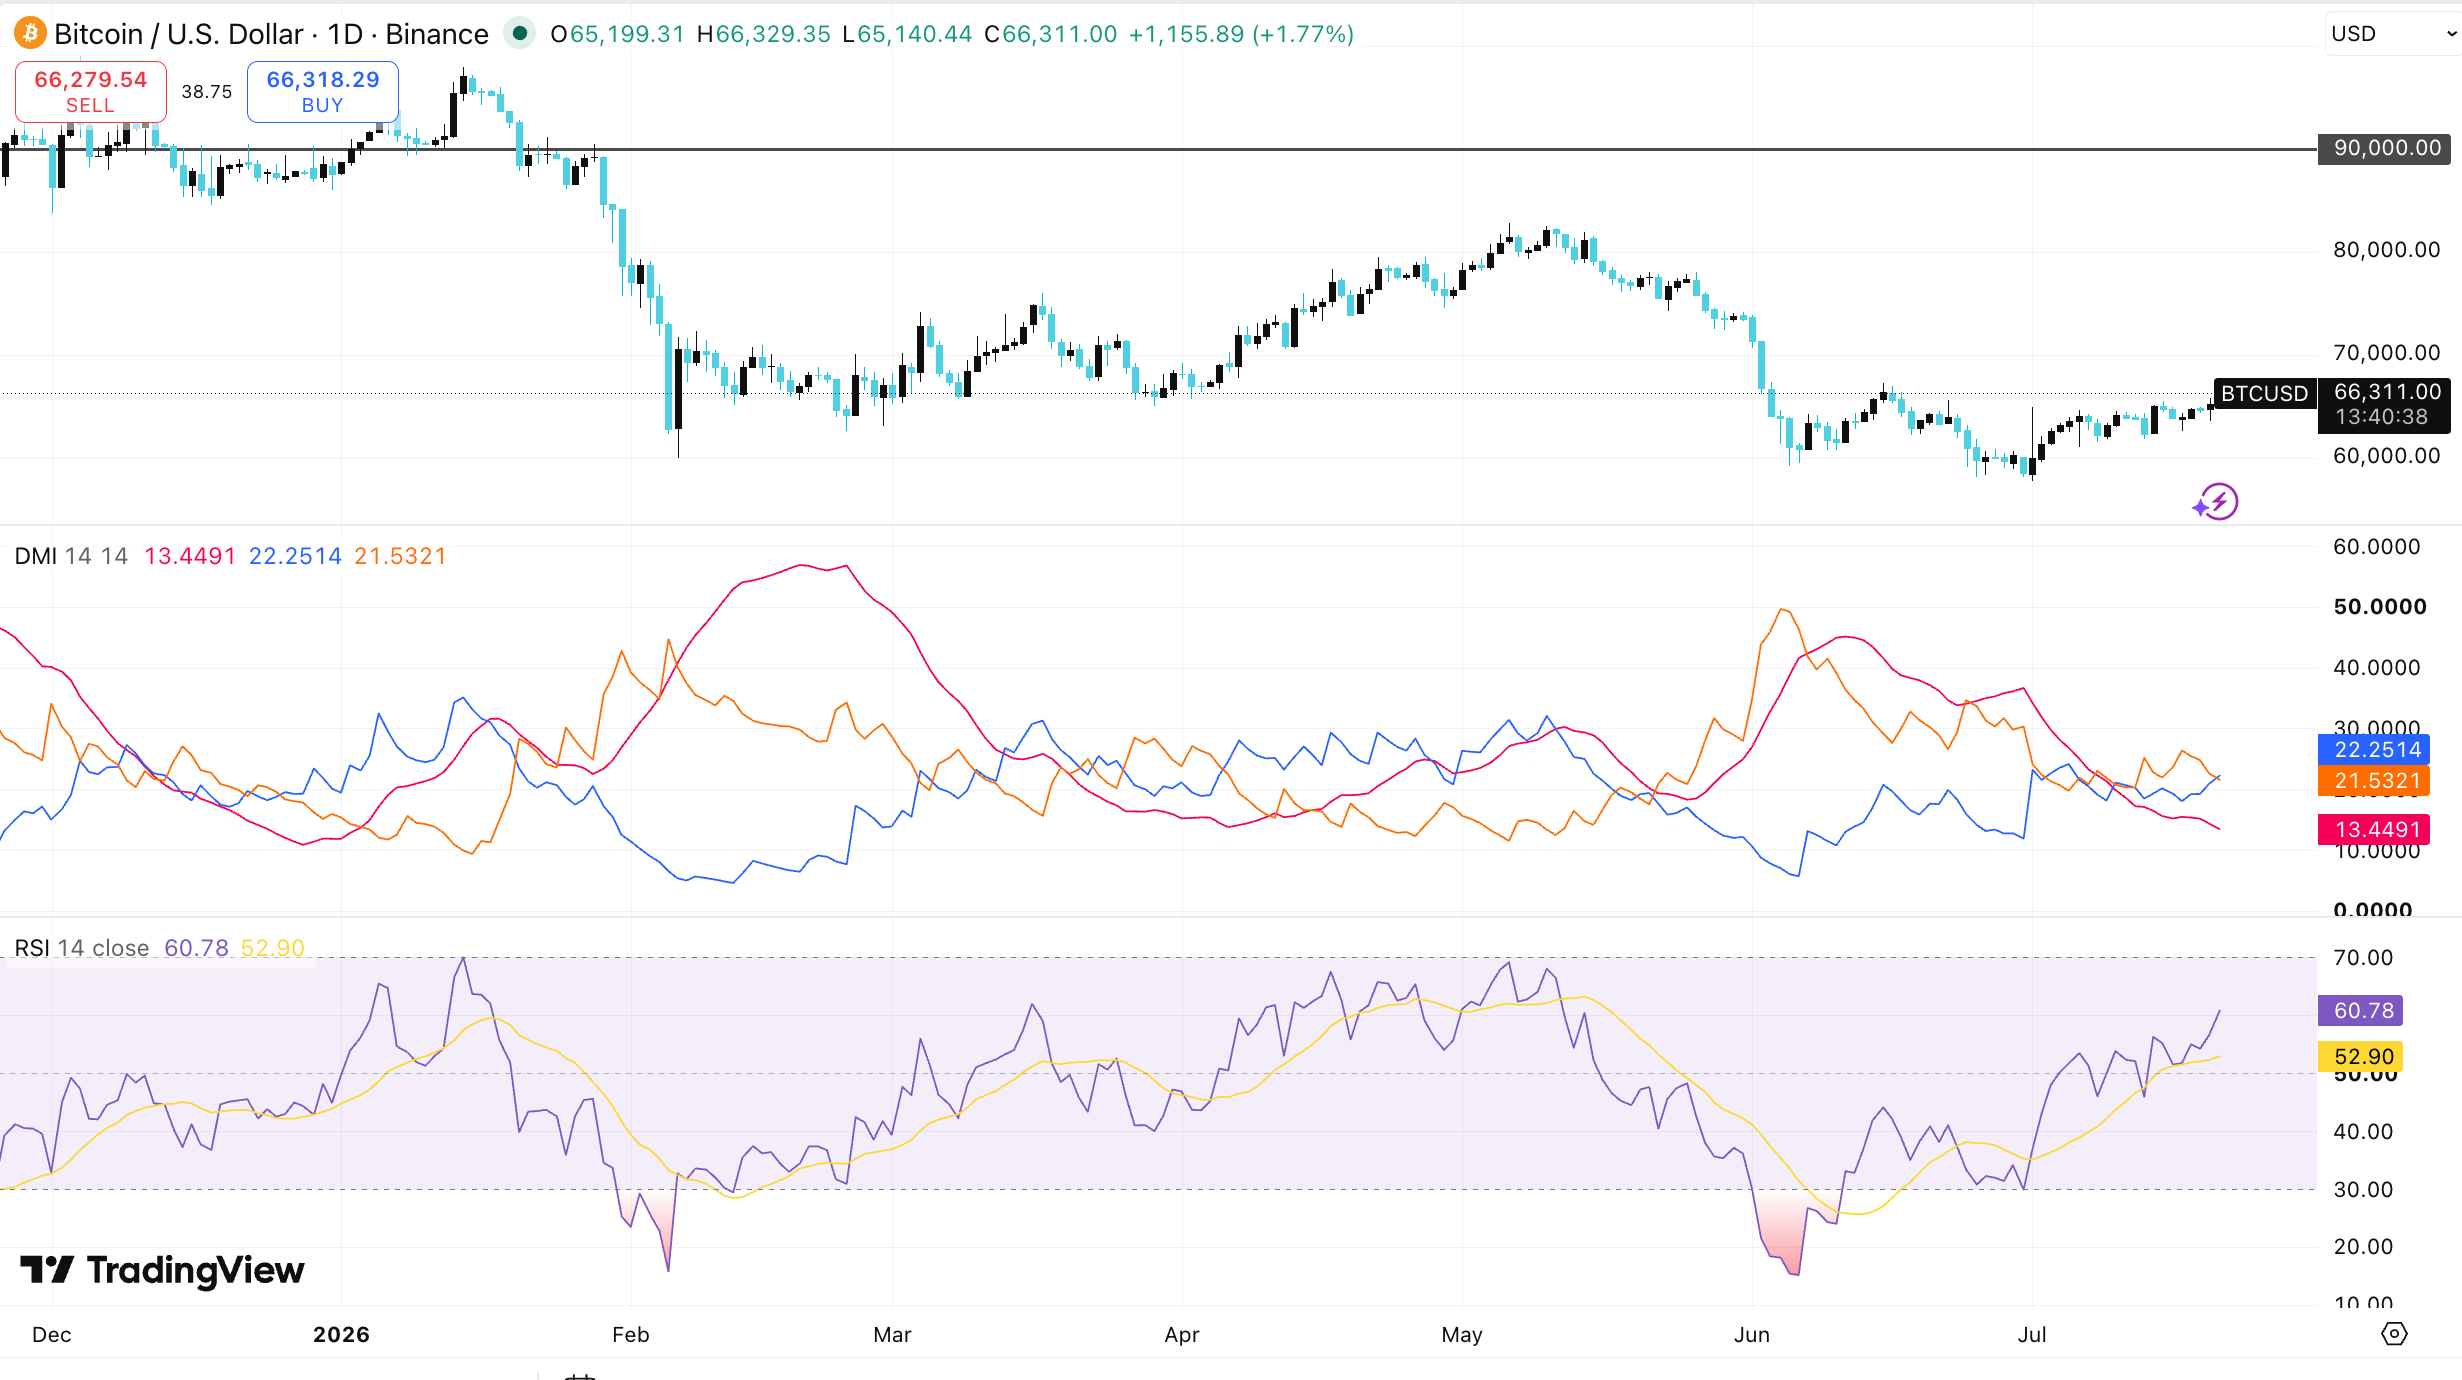Click the TradingView logo
2462x1380 pixels.
162,1270
